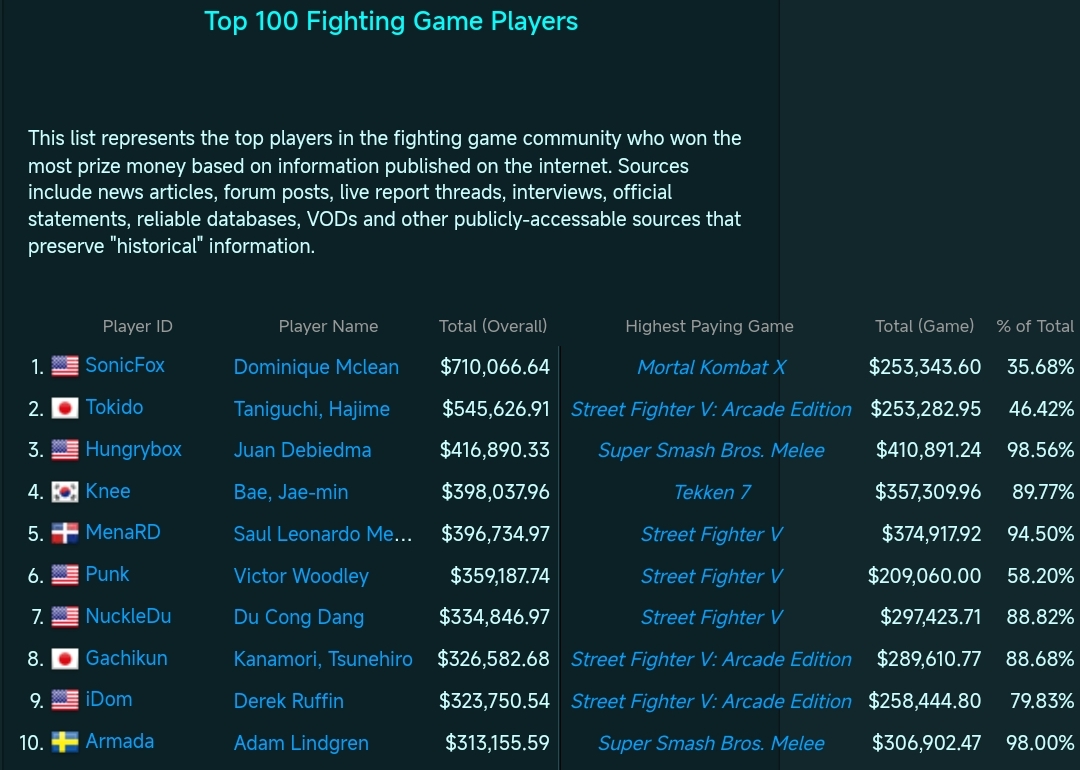The width and height of the screenshot is (1080, 770).
Task: Click the Sweden flag beside Armada
Action: coord(65,742)
